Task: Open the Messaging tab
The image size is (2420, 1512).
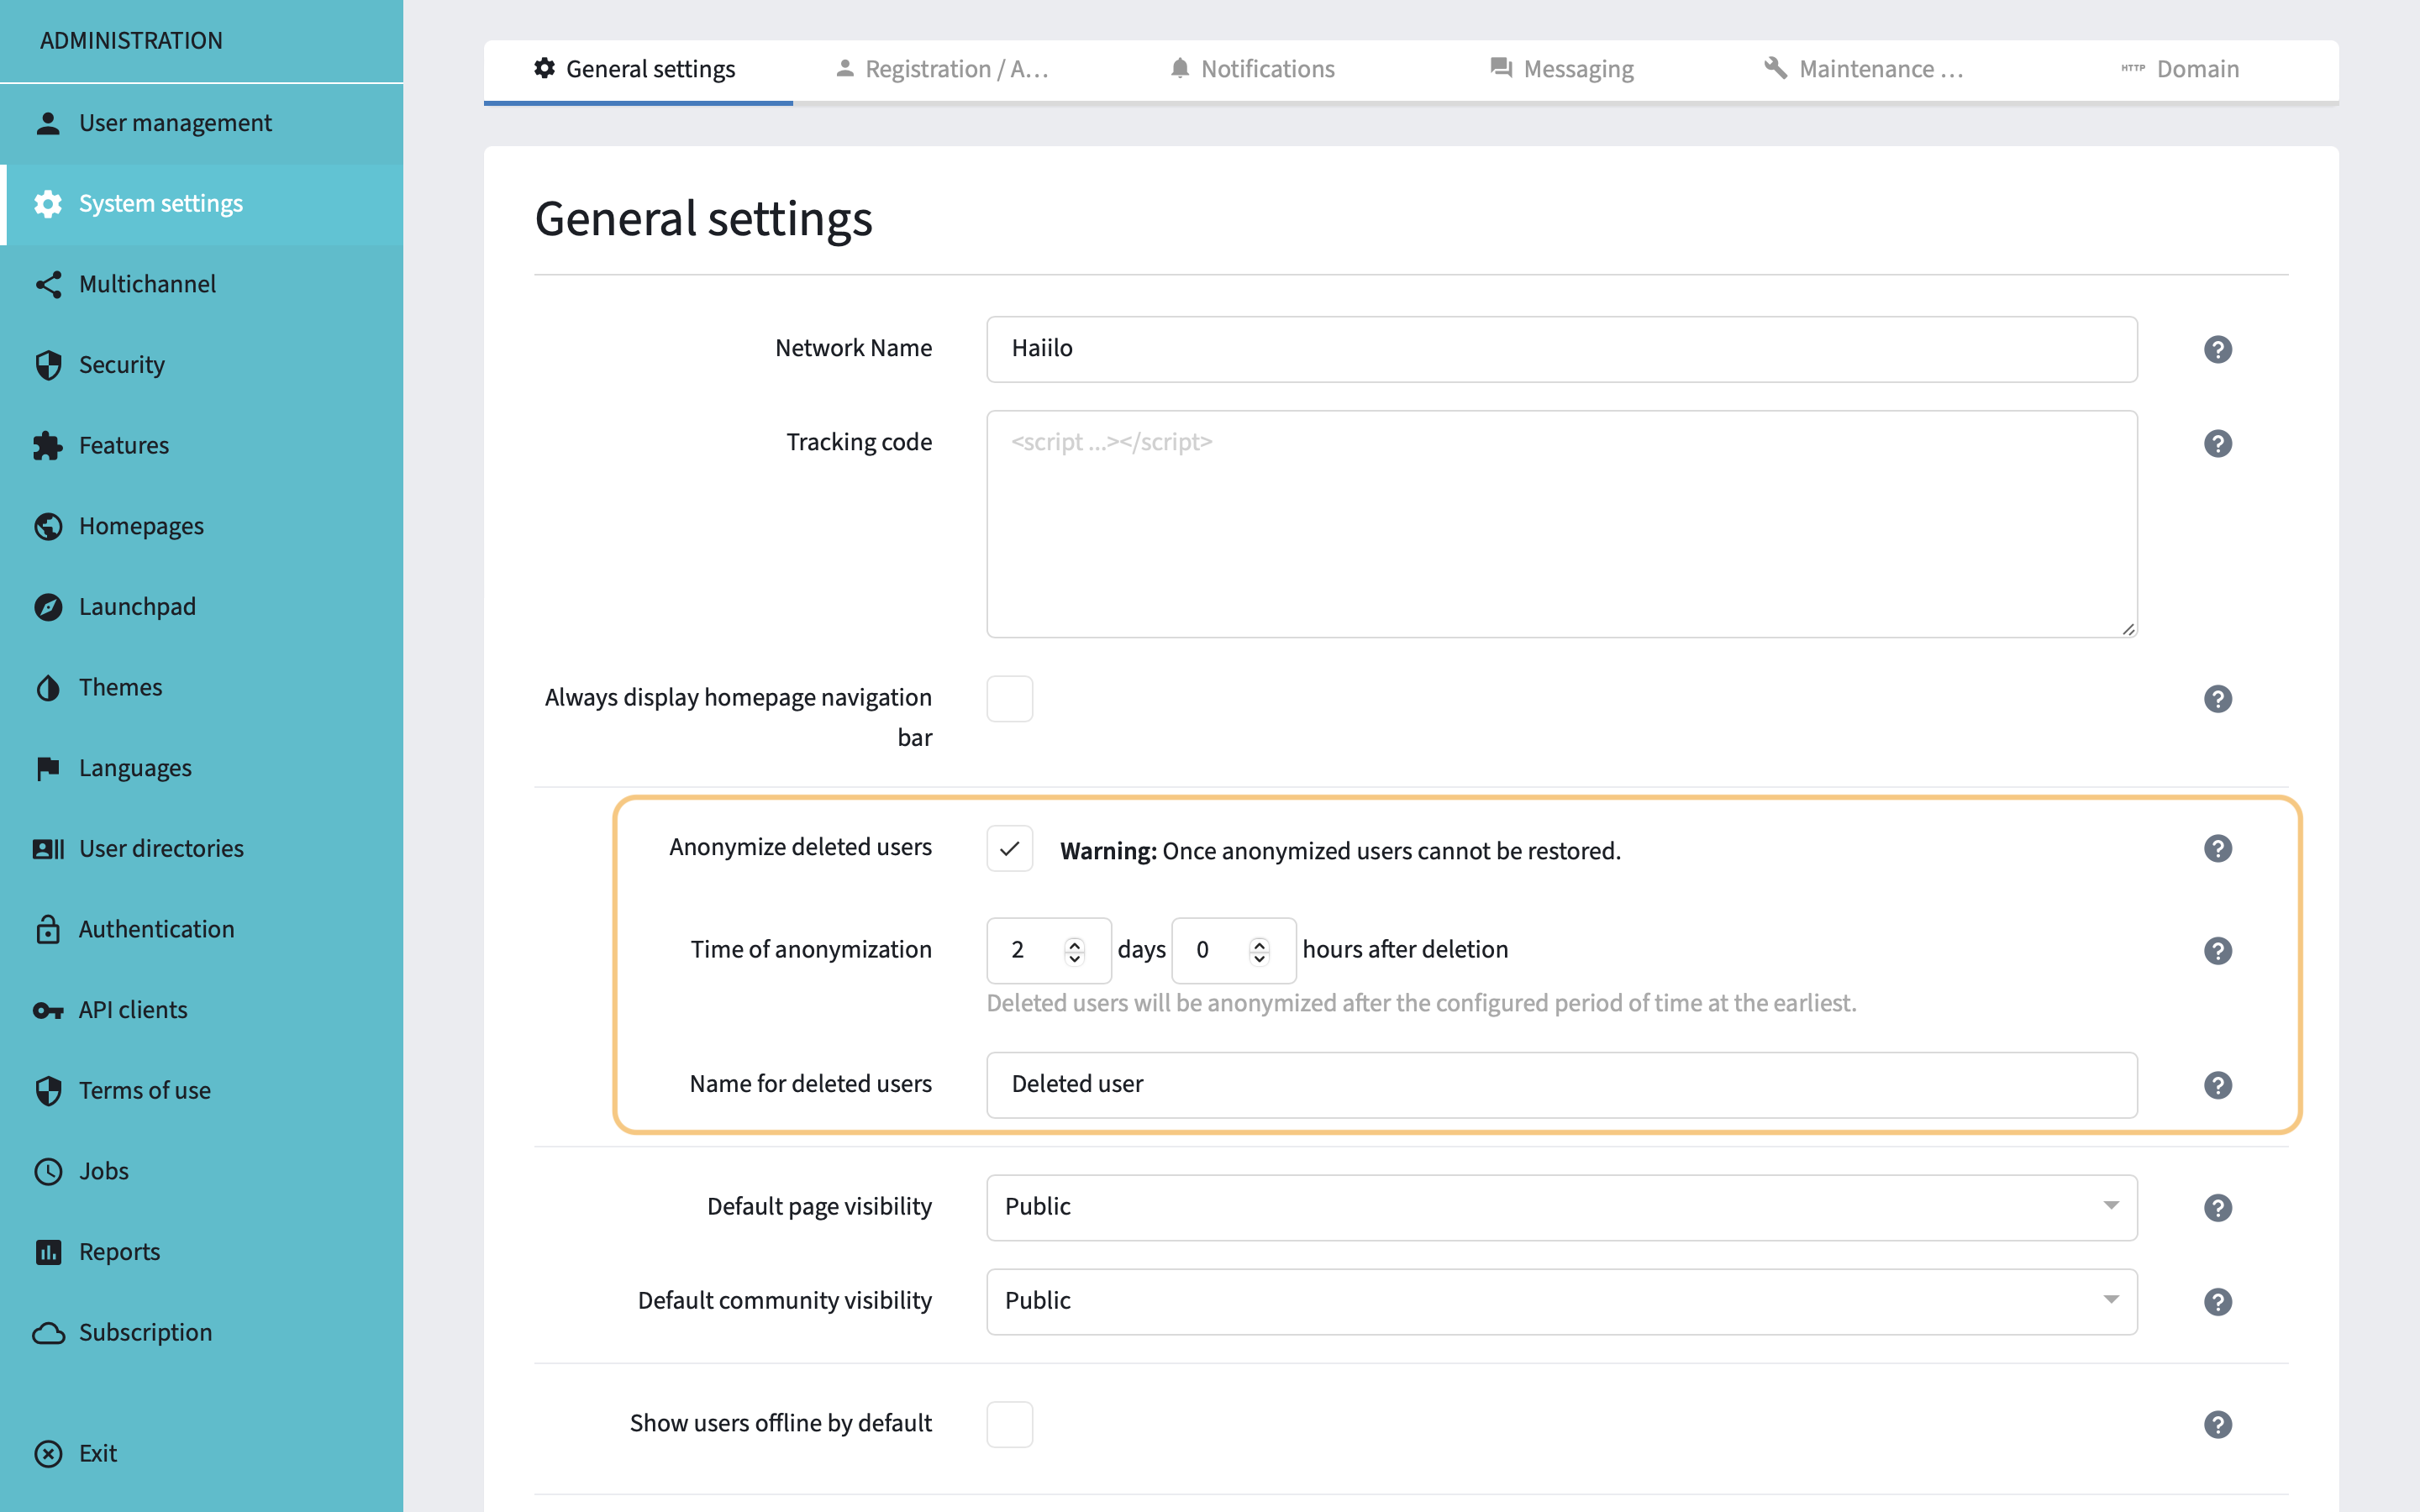Action: (1561, 69)
